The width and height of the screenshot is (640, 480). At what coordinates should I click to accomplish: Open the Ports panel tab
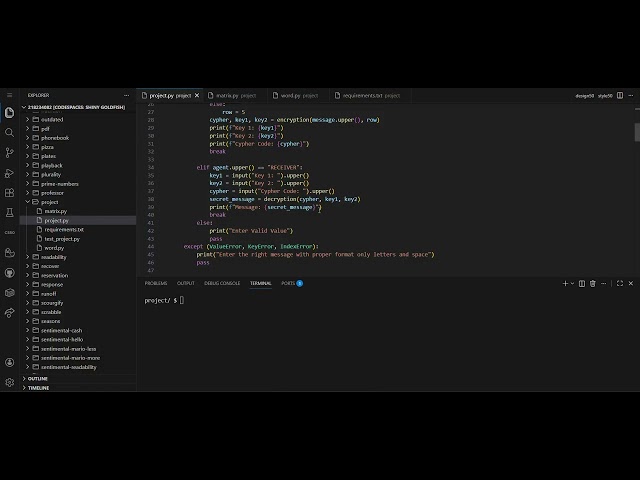click(292, 283)
